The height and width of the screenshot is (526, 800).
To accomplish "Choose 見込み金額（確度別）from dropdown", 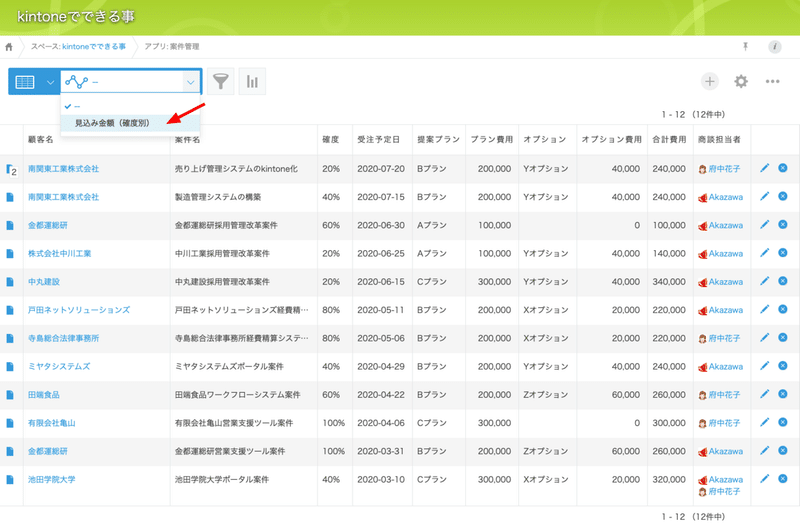I will coord(130,123).
